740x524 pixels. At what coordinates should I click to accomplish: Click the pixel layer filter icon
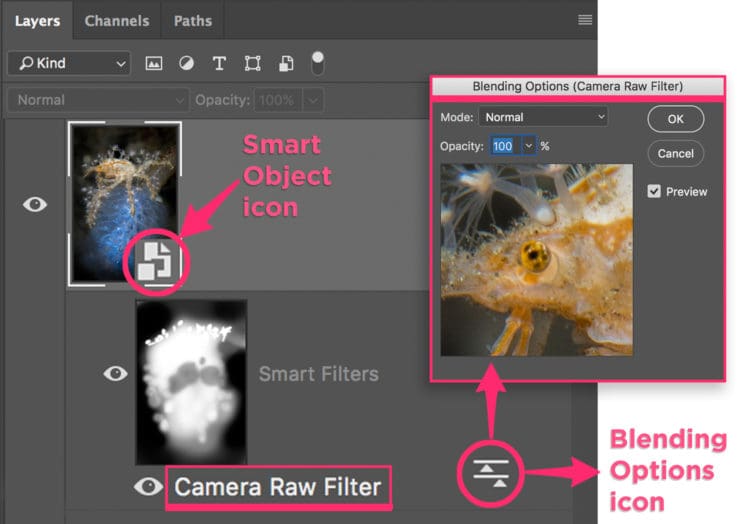(x=154, y=63)
